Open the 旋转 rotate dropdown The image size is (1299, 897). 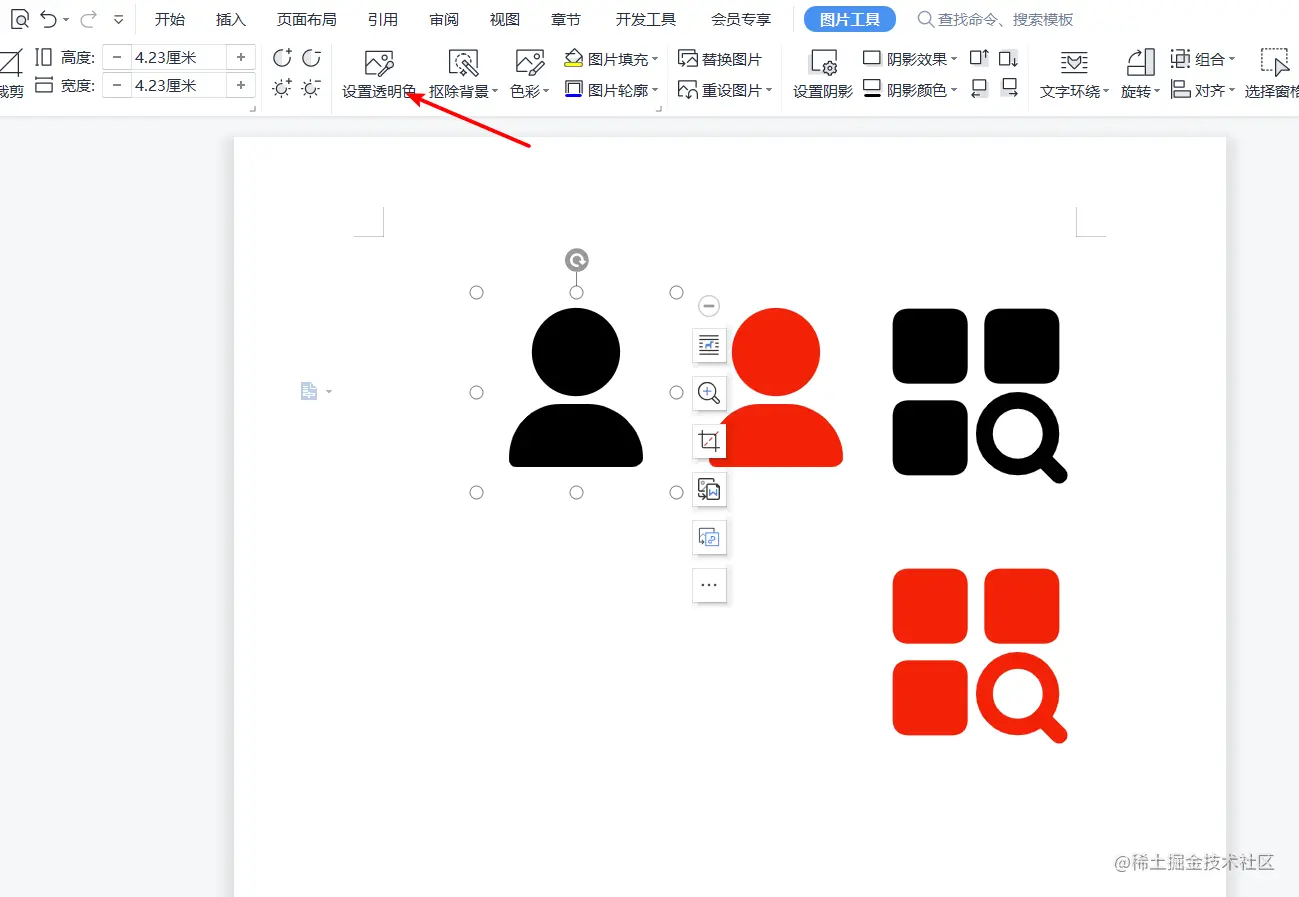[1140, 75]
